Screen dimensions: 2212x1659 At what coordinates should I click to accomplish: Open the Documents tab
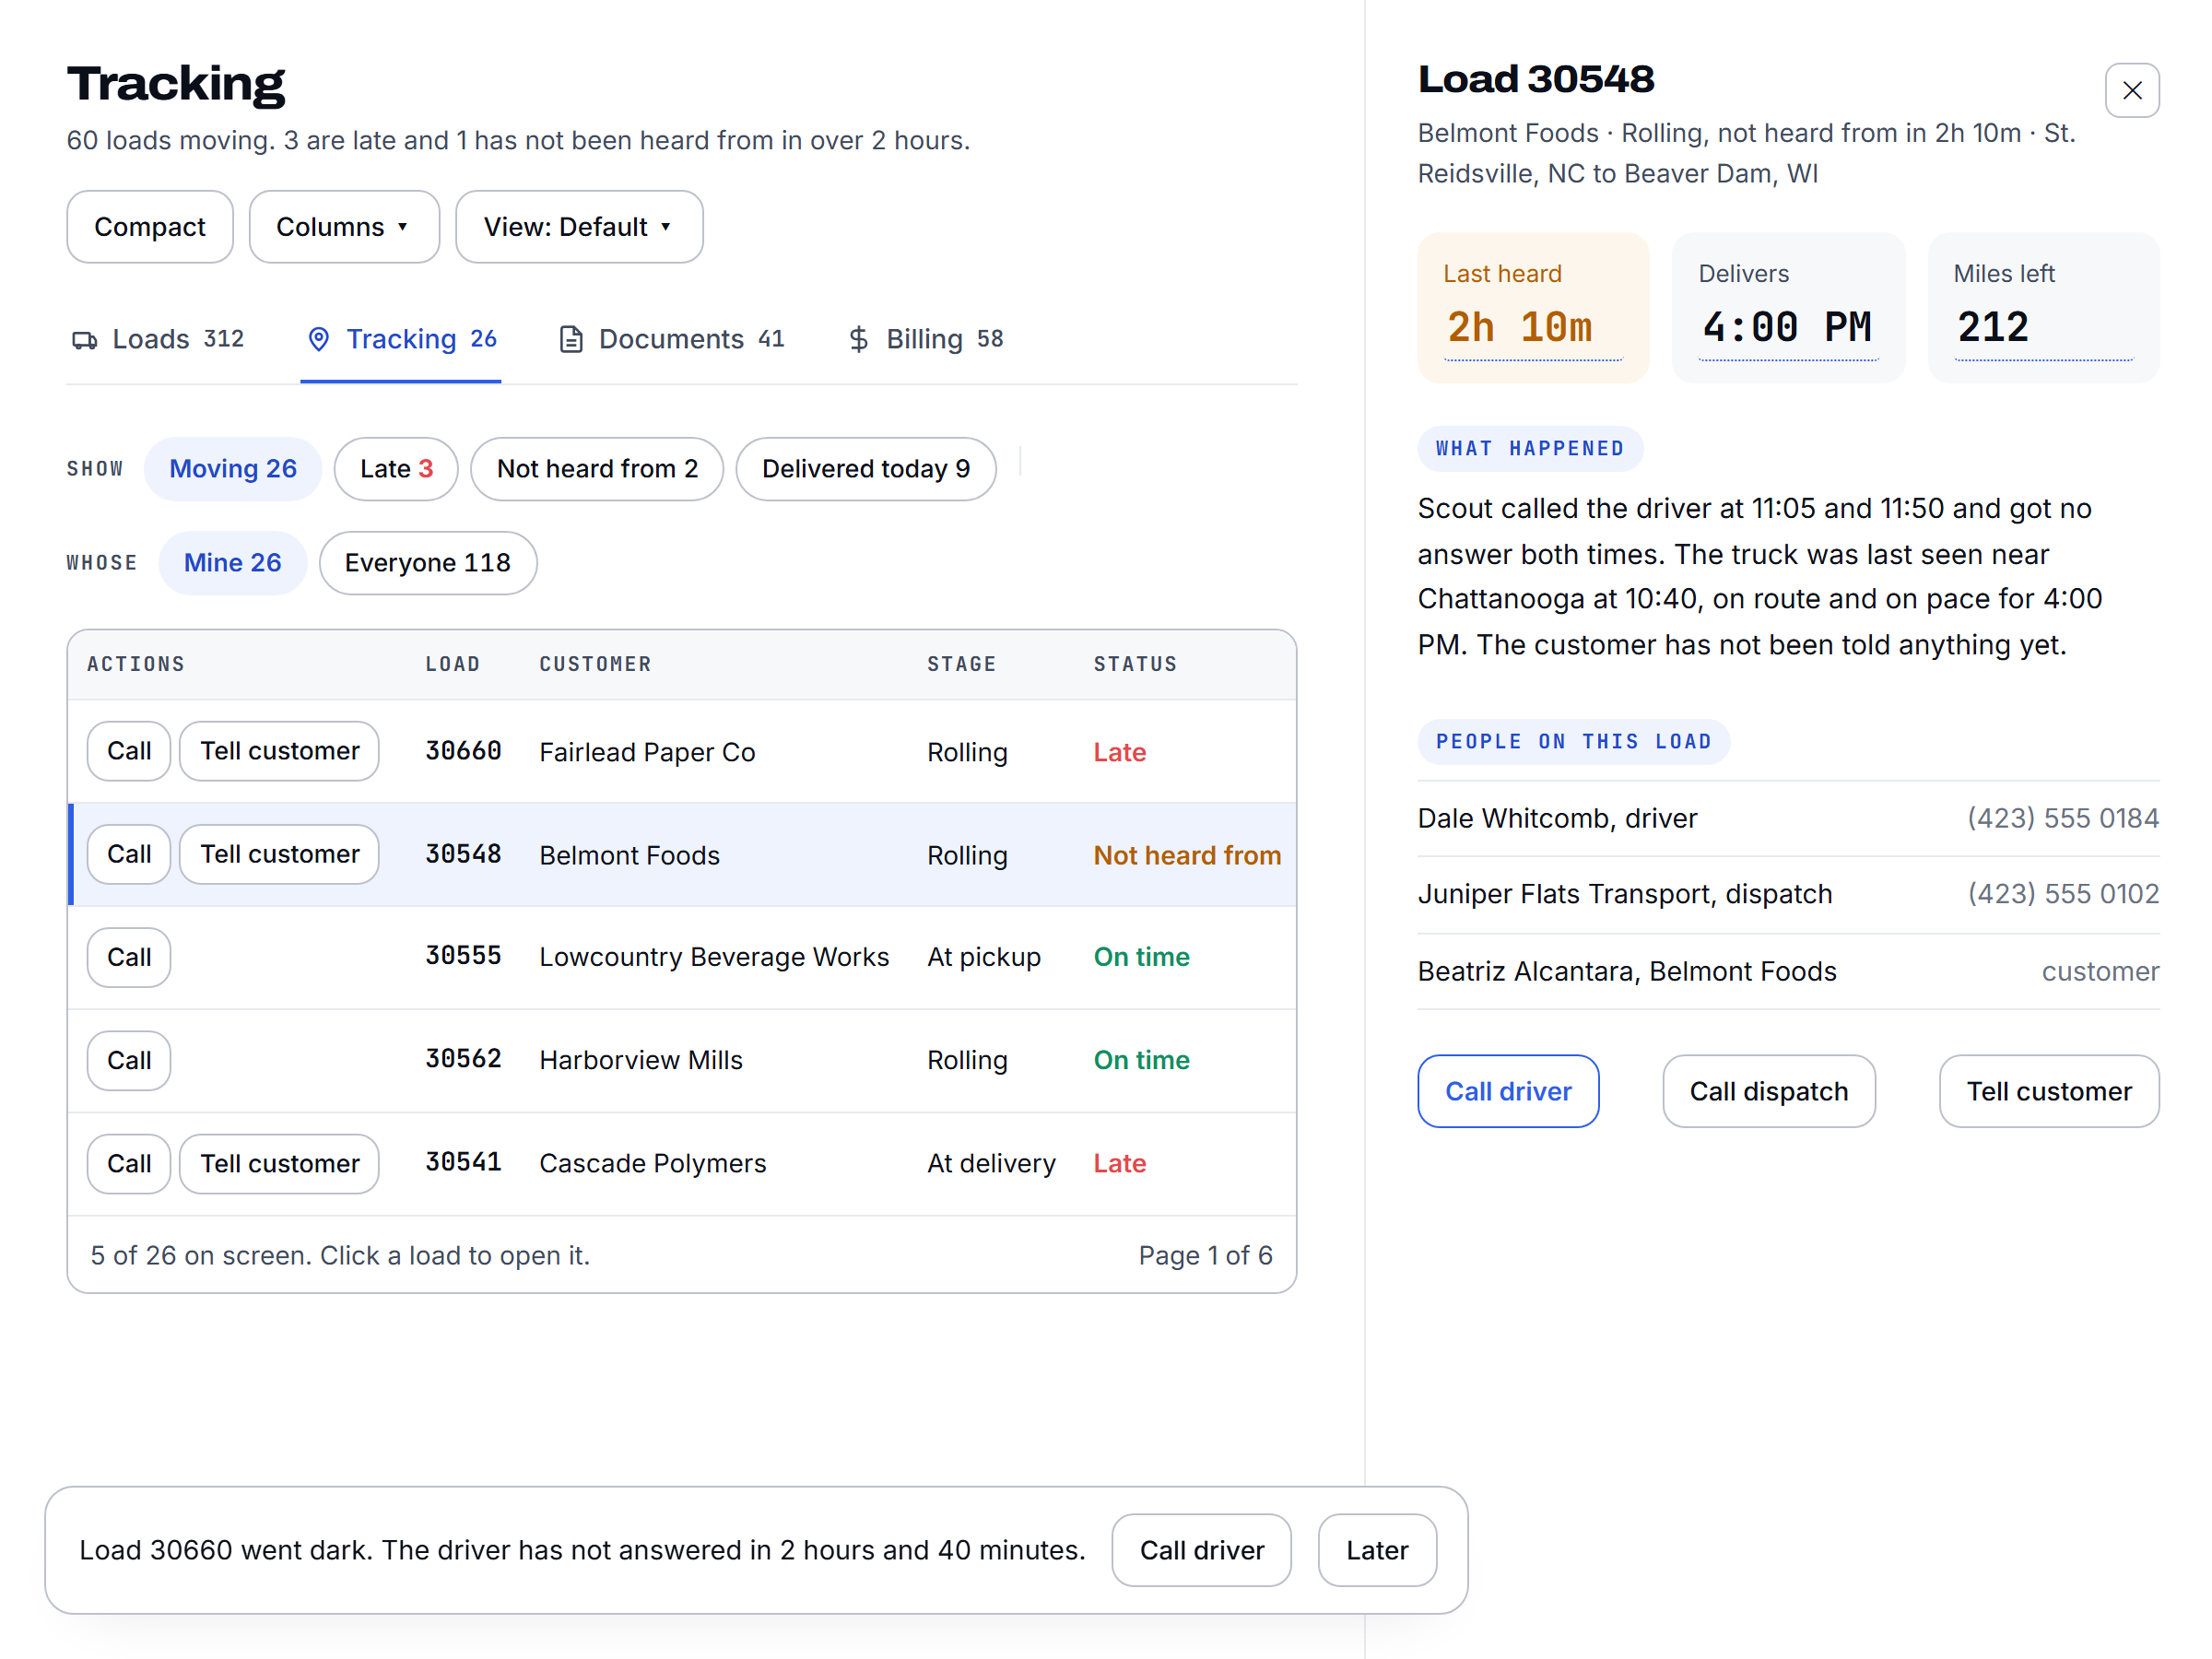click(671, 340)
